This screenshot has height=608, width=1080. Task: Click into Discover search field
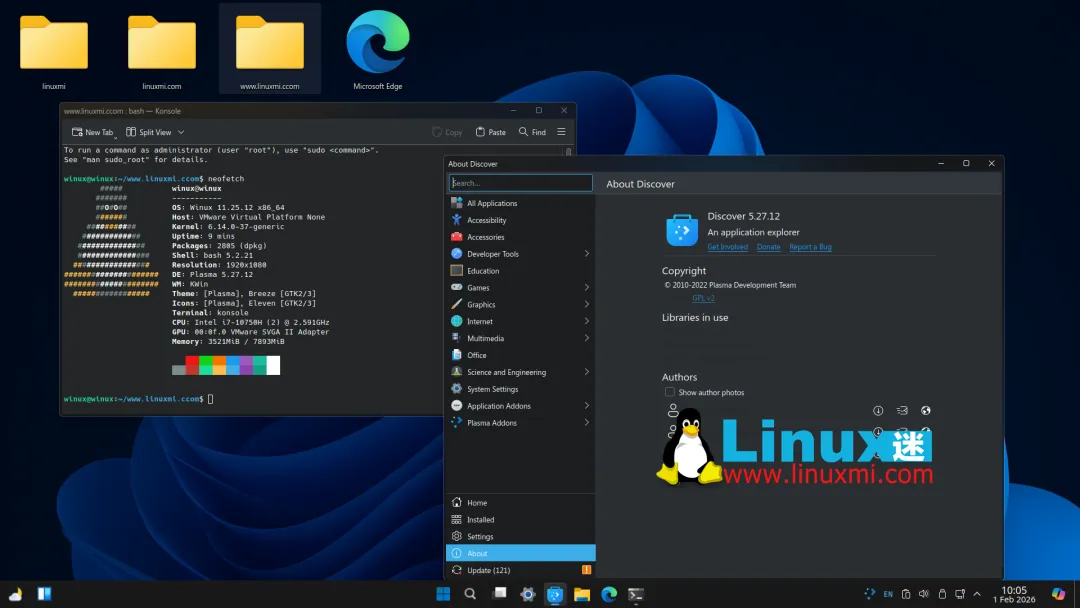pyautogui.click(x=521, y=183)
